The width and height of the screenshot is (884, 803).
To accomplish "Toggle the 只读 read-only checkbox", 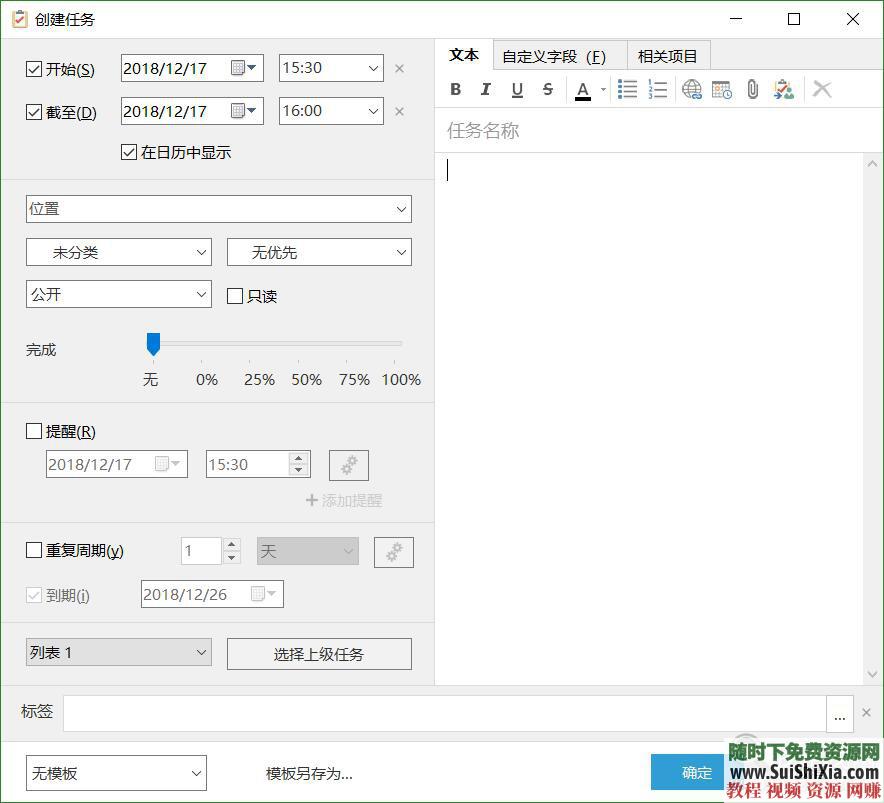I will [236, 296].
